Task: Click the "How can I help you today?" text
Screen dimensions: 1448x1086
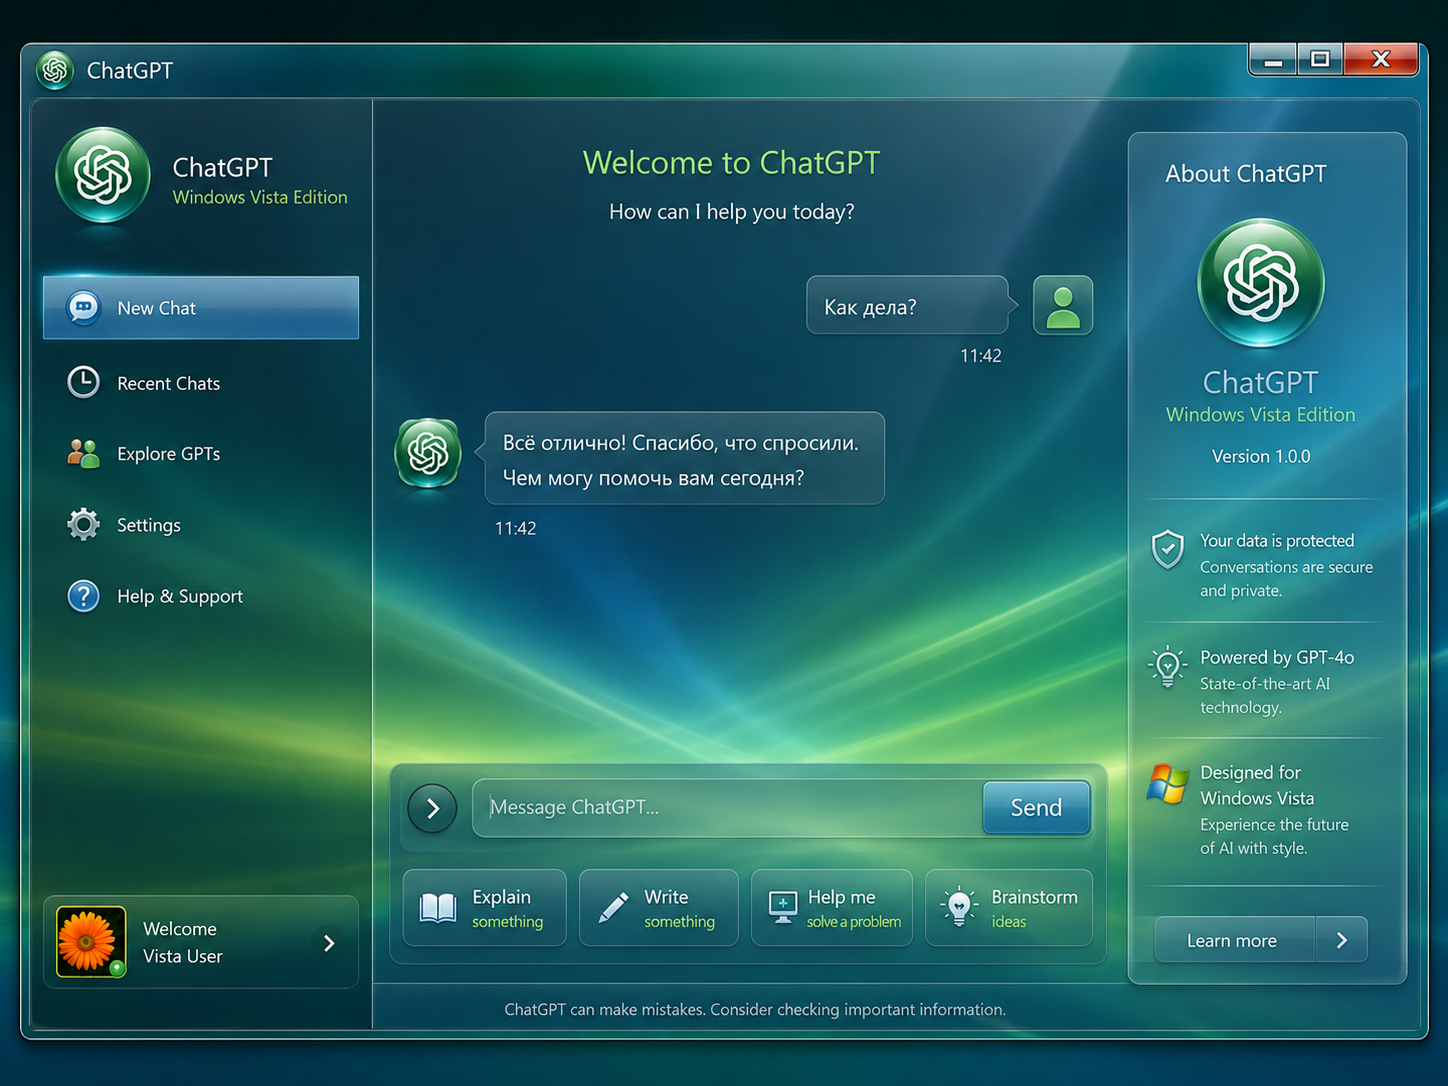Action: 732,212
